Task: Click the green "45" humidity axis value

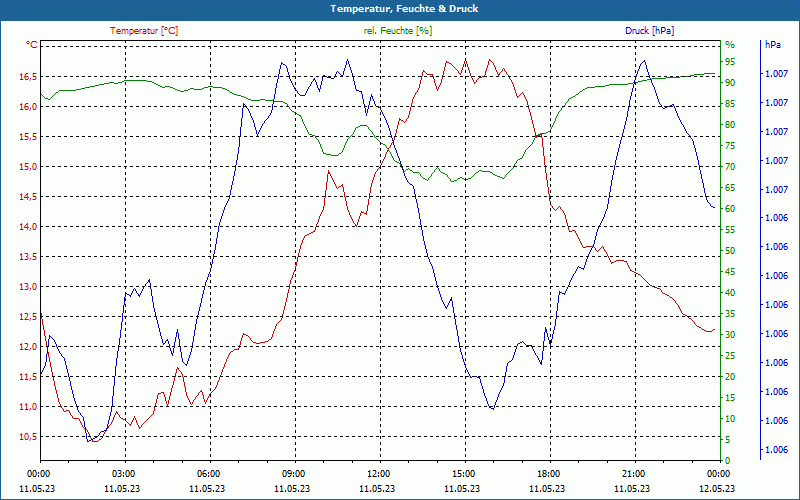Action: coord(730,272)
